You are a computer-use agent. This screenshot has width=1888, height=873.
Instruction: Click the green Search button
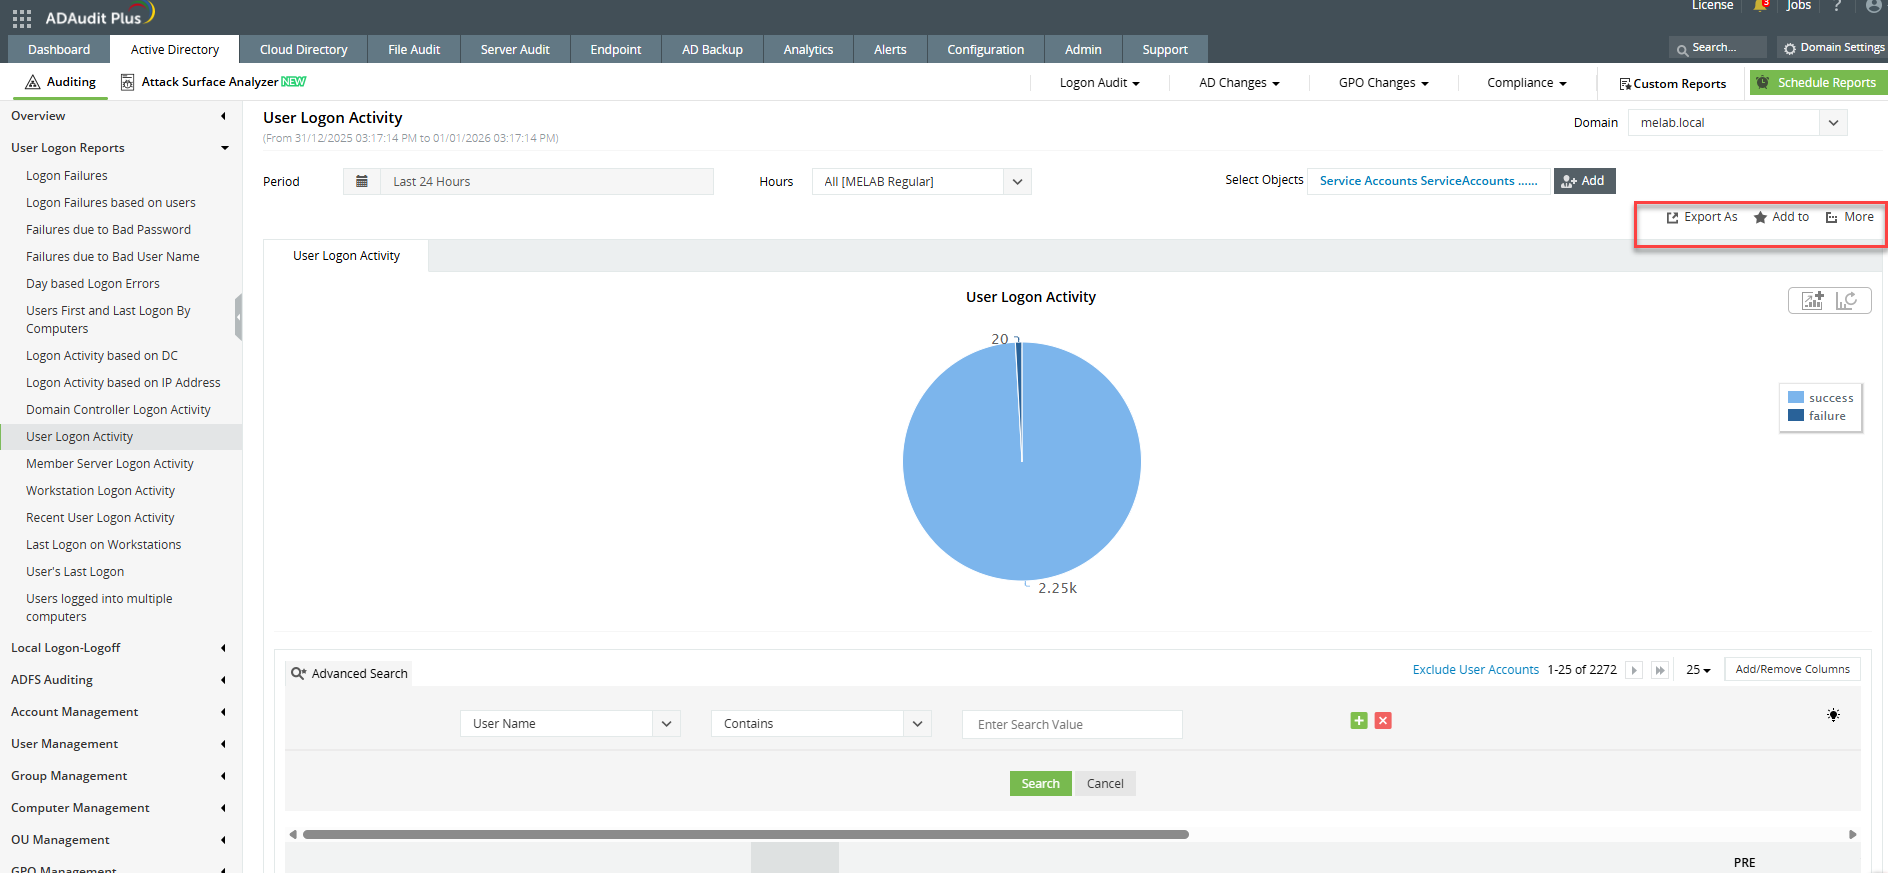(x=1040, y=784)
